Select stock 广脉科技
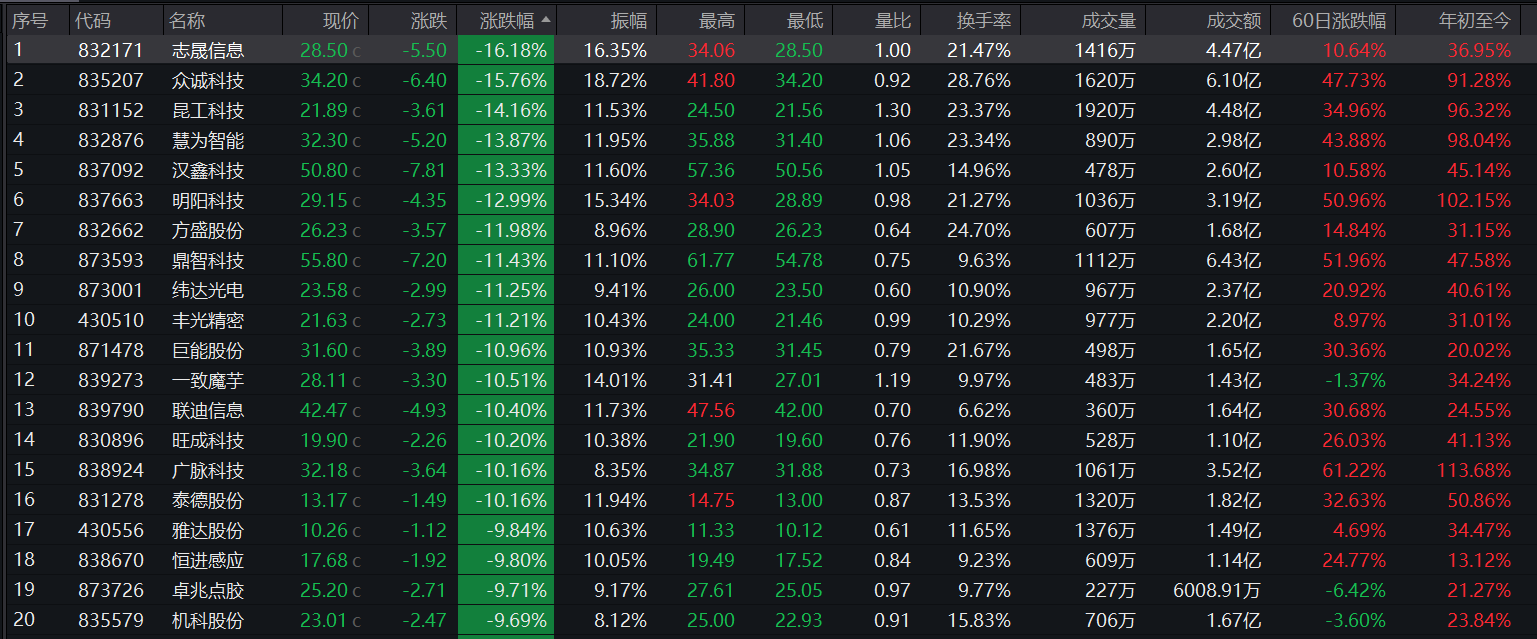 [208, 470]
